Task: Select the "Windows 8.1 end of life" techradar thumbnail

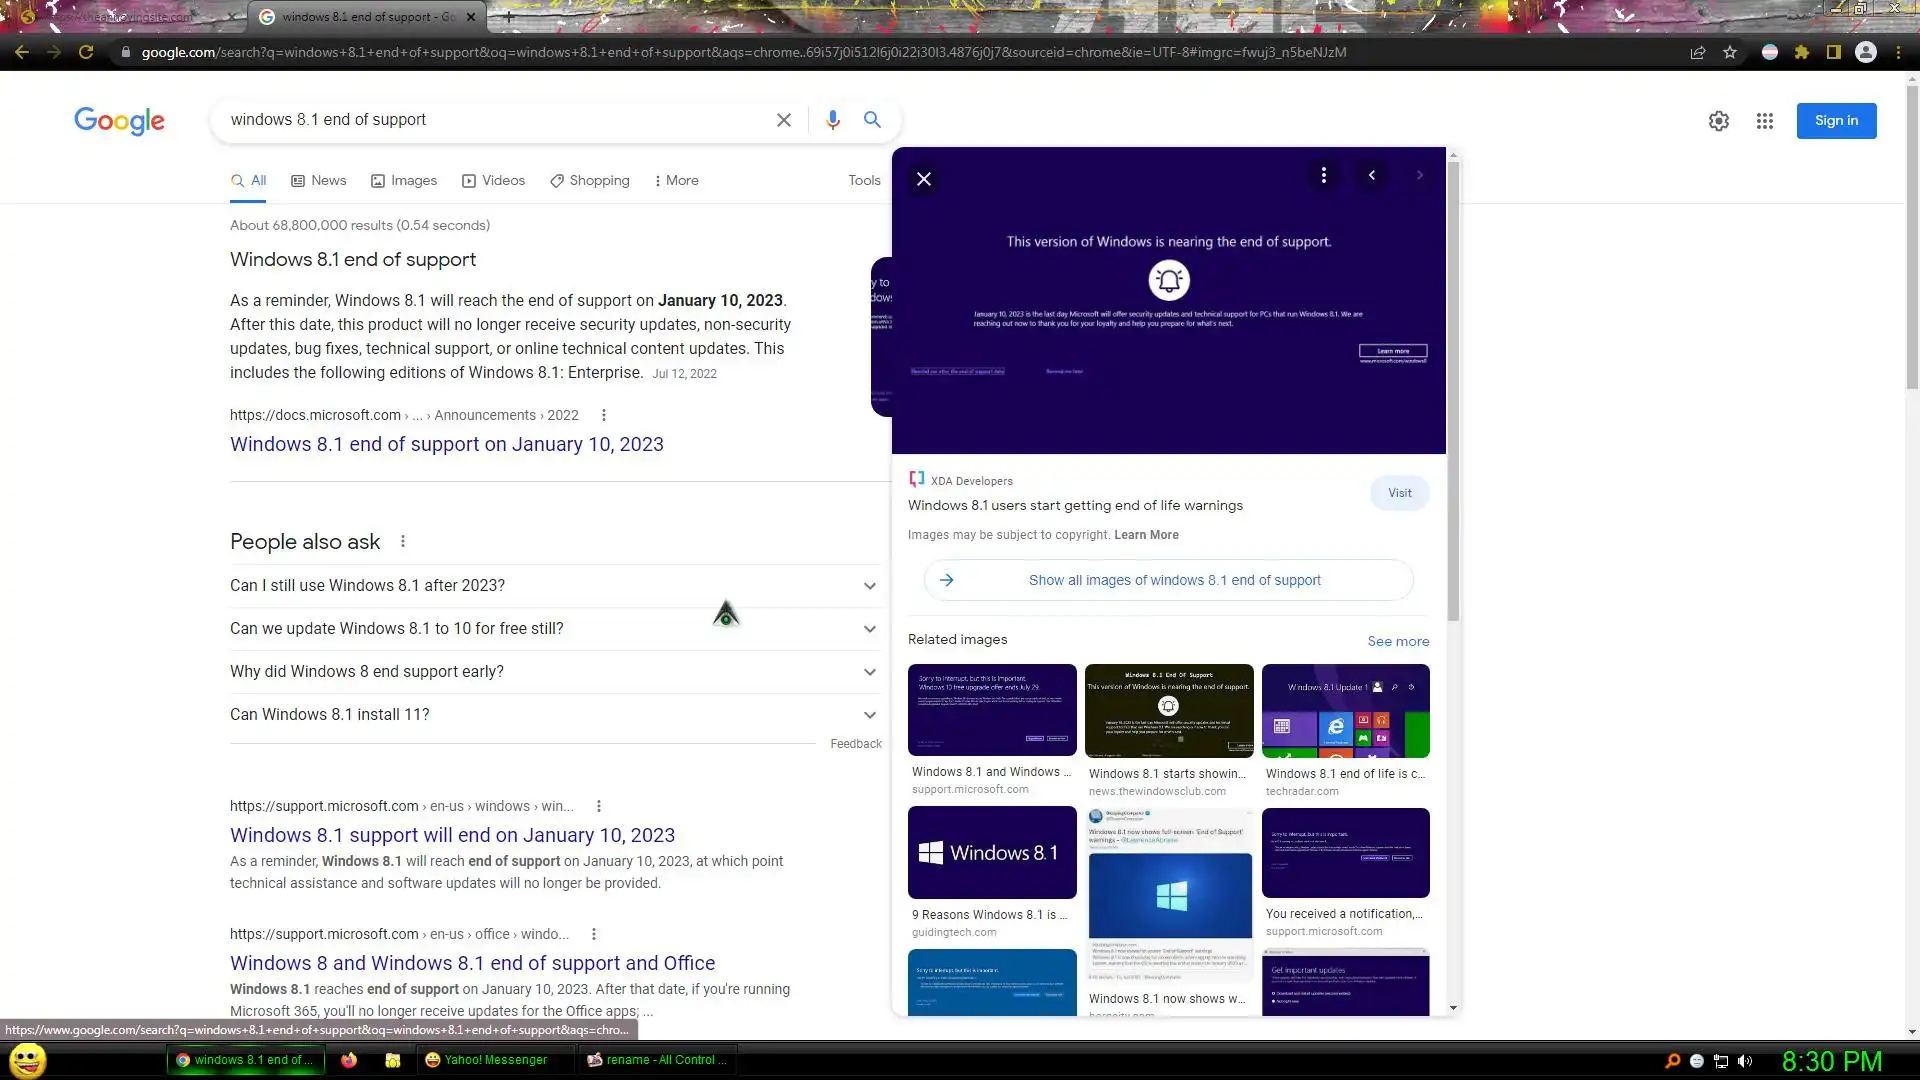Action: [x=1345, y=711]
